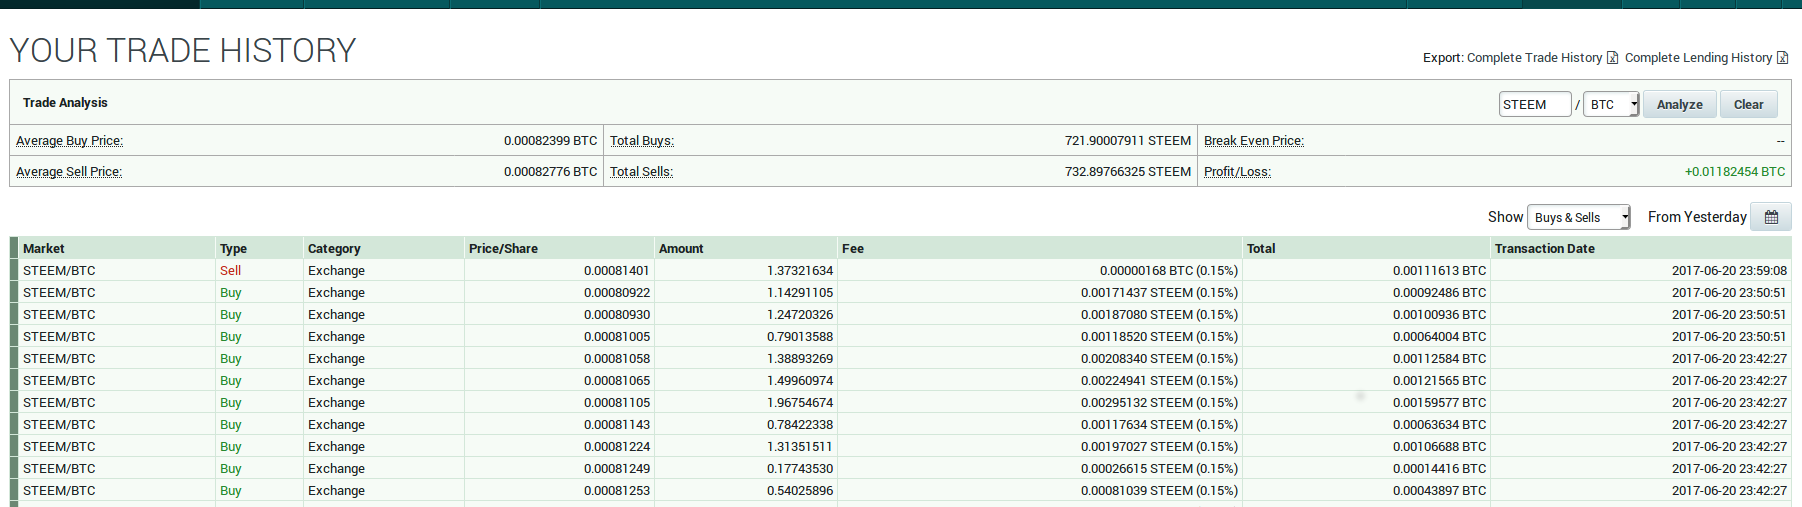The width and height of the screenshot is (1802, 507).
Task: Click total 0.00014416 BTC cell
Action: click(1439, 469)
